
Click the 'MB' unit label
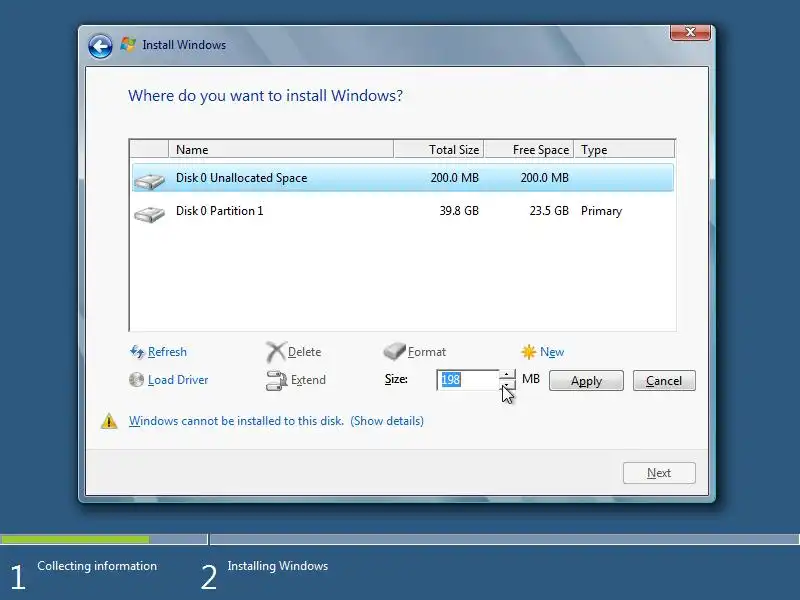531,379
